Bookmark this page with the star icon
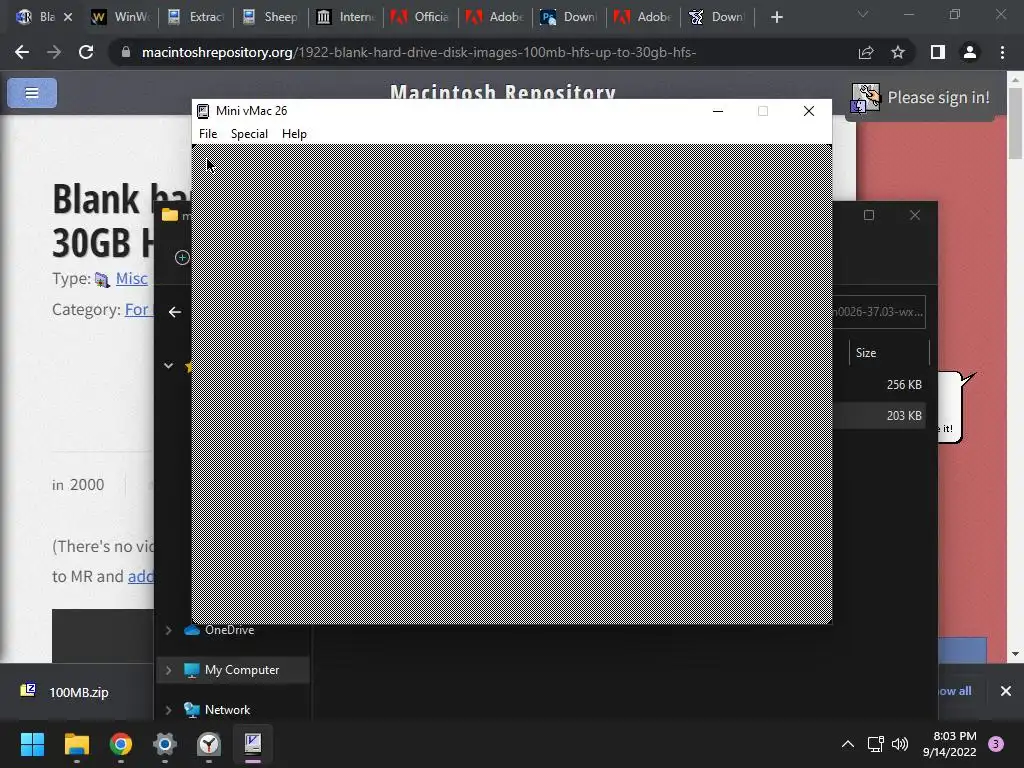 pos(898,52)
